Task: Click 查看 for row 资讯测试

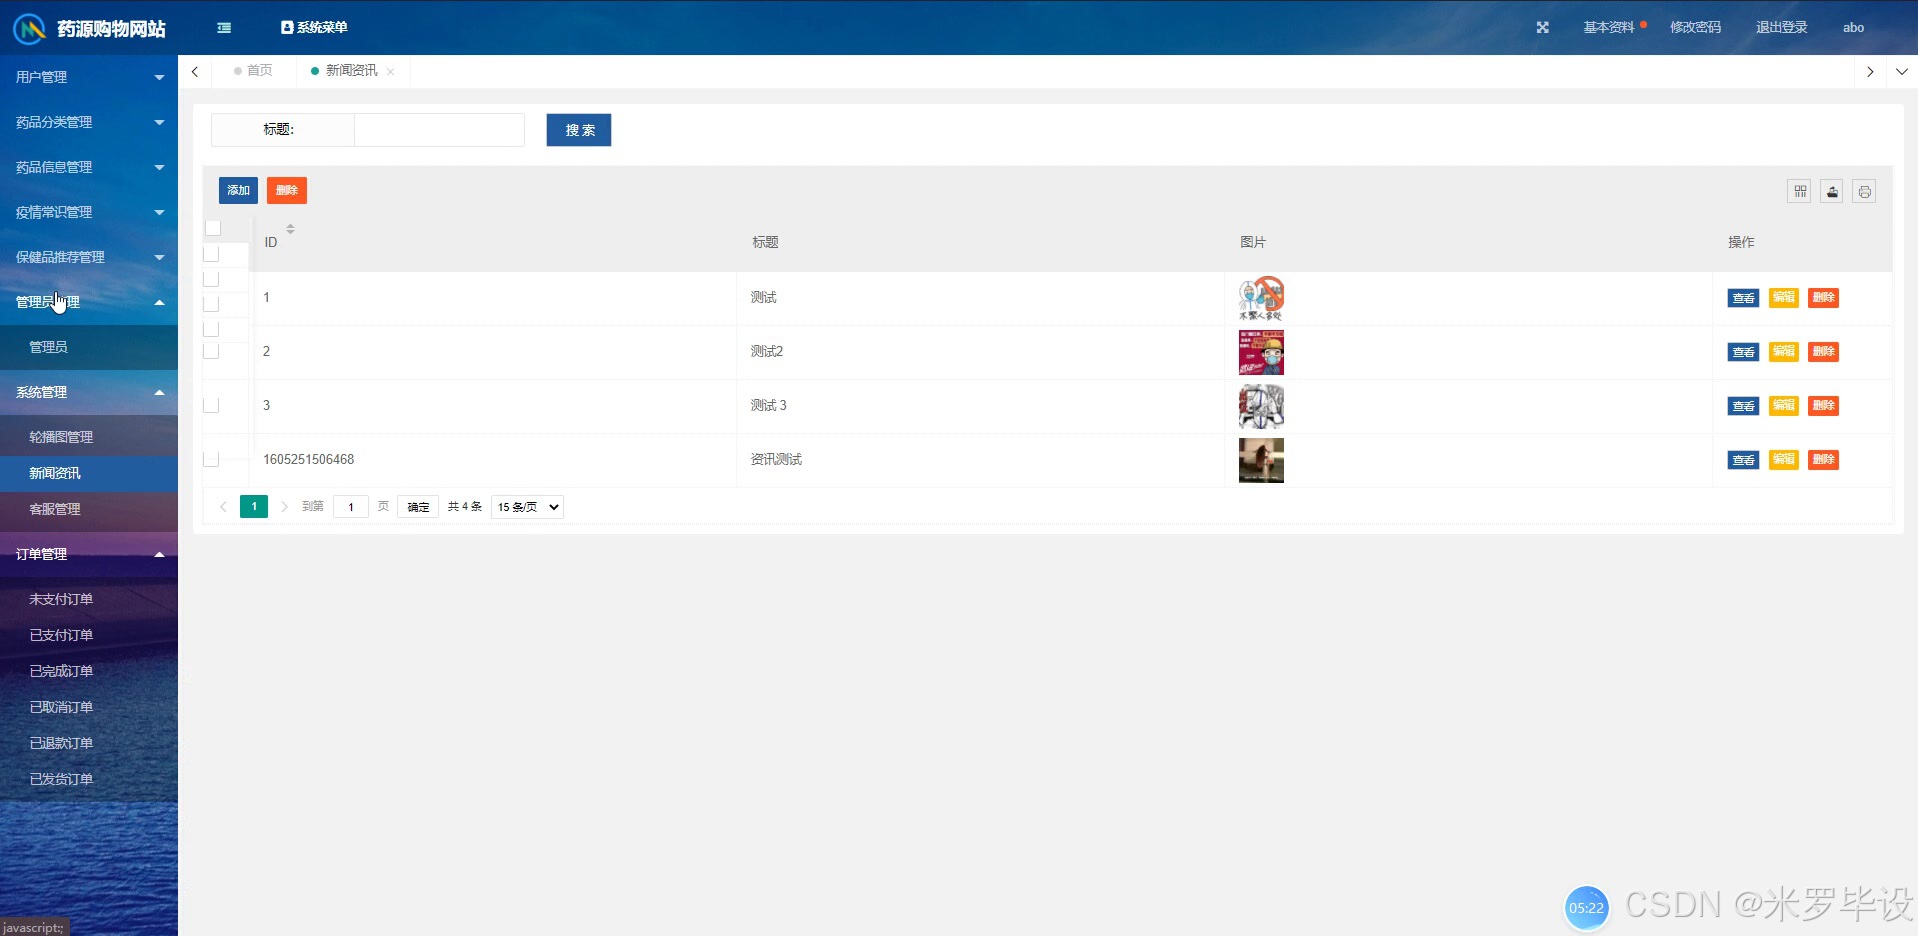Action: click(1743, 460)
